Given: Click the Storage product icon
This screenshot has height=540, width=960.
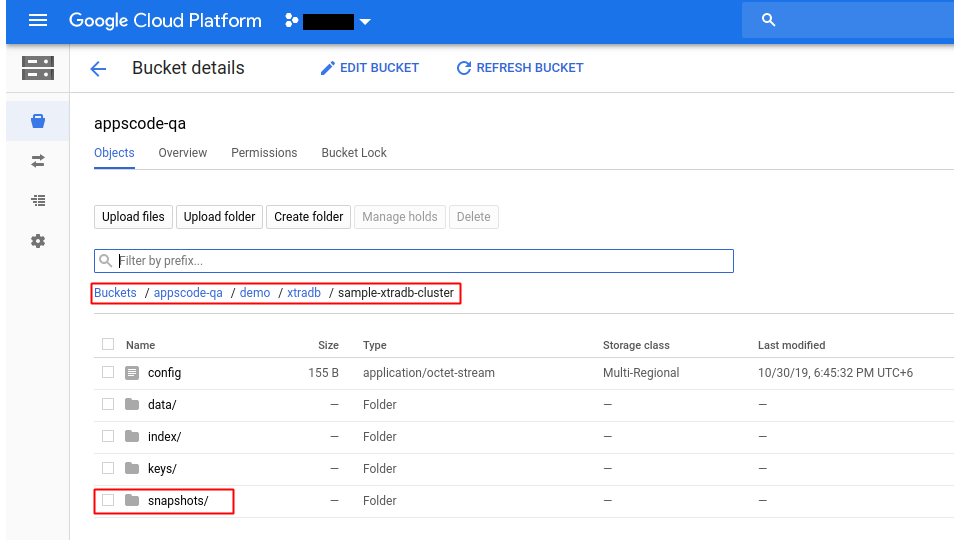Looking at the screenshot, I should click(38, 68).
